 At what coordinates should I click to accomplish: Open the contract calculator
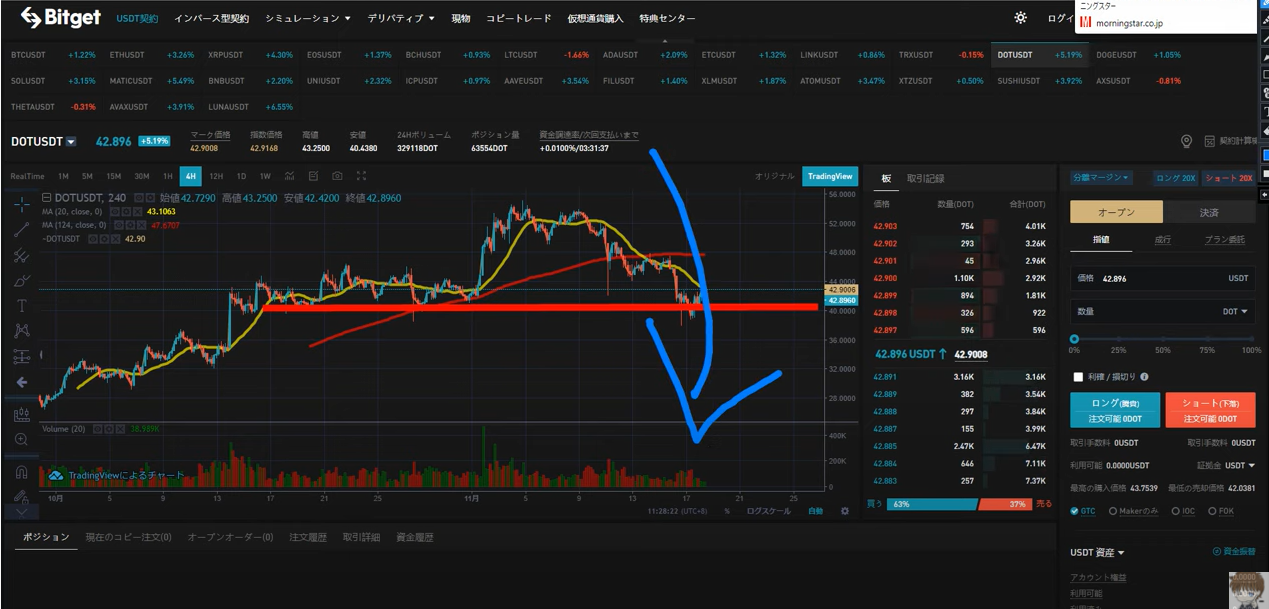(1232, 142)
